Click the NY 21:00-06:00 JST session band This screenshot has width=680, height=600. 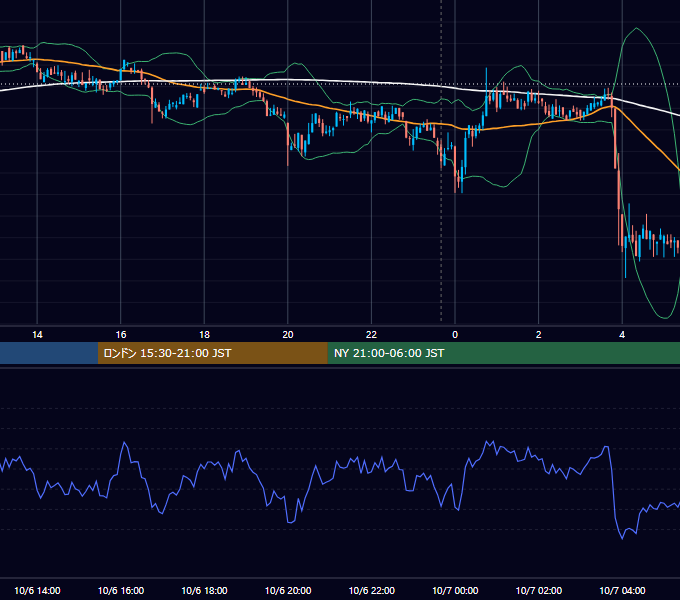point(503,353)
